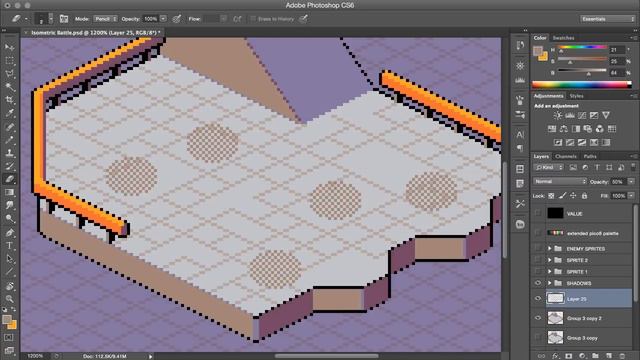Switch to the Paths tab
Screen dimensions: 640x360
point(590,156)
